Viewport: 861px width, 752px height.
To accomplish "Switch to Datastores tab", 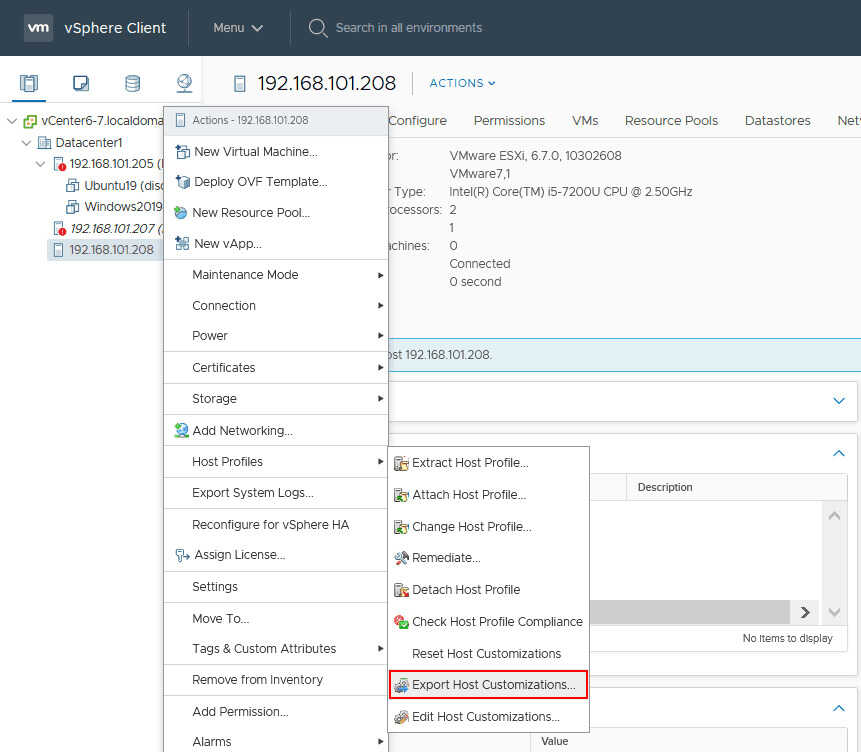I will [777, 121].
